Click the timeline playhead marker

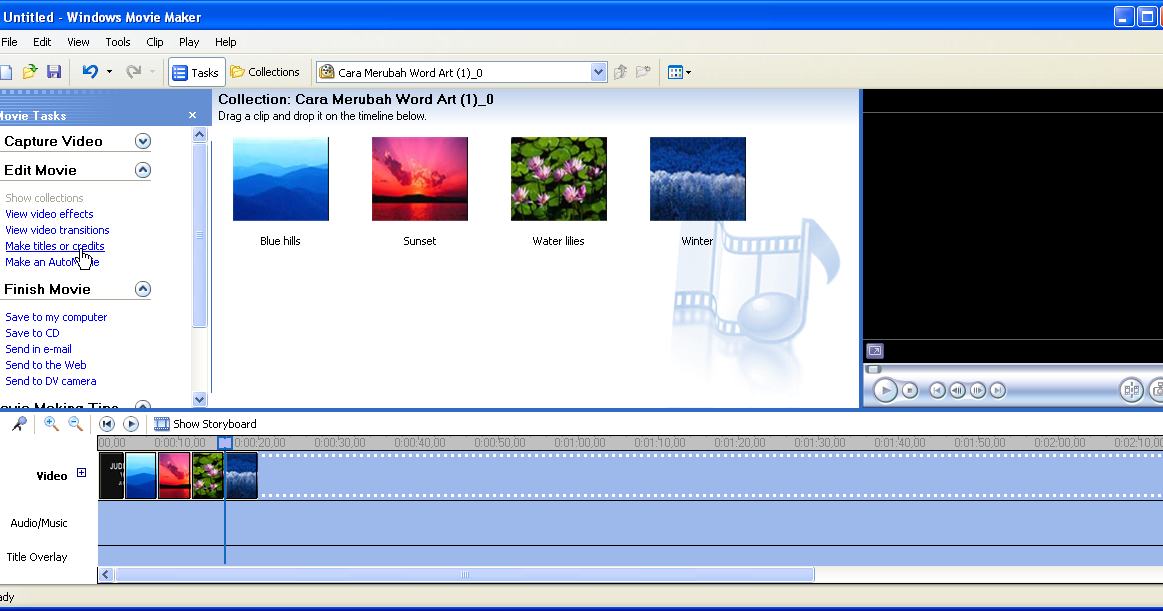225,443
